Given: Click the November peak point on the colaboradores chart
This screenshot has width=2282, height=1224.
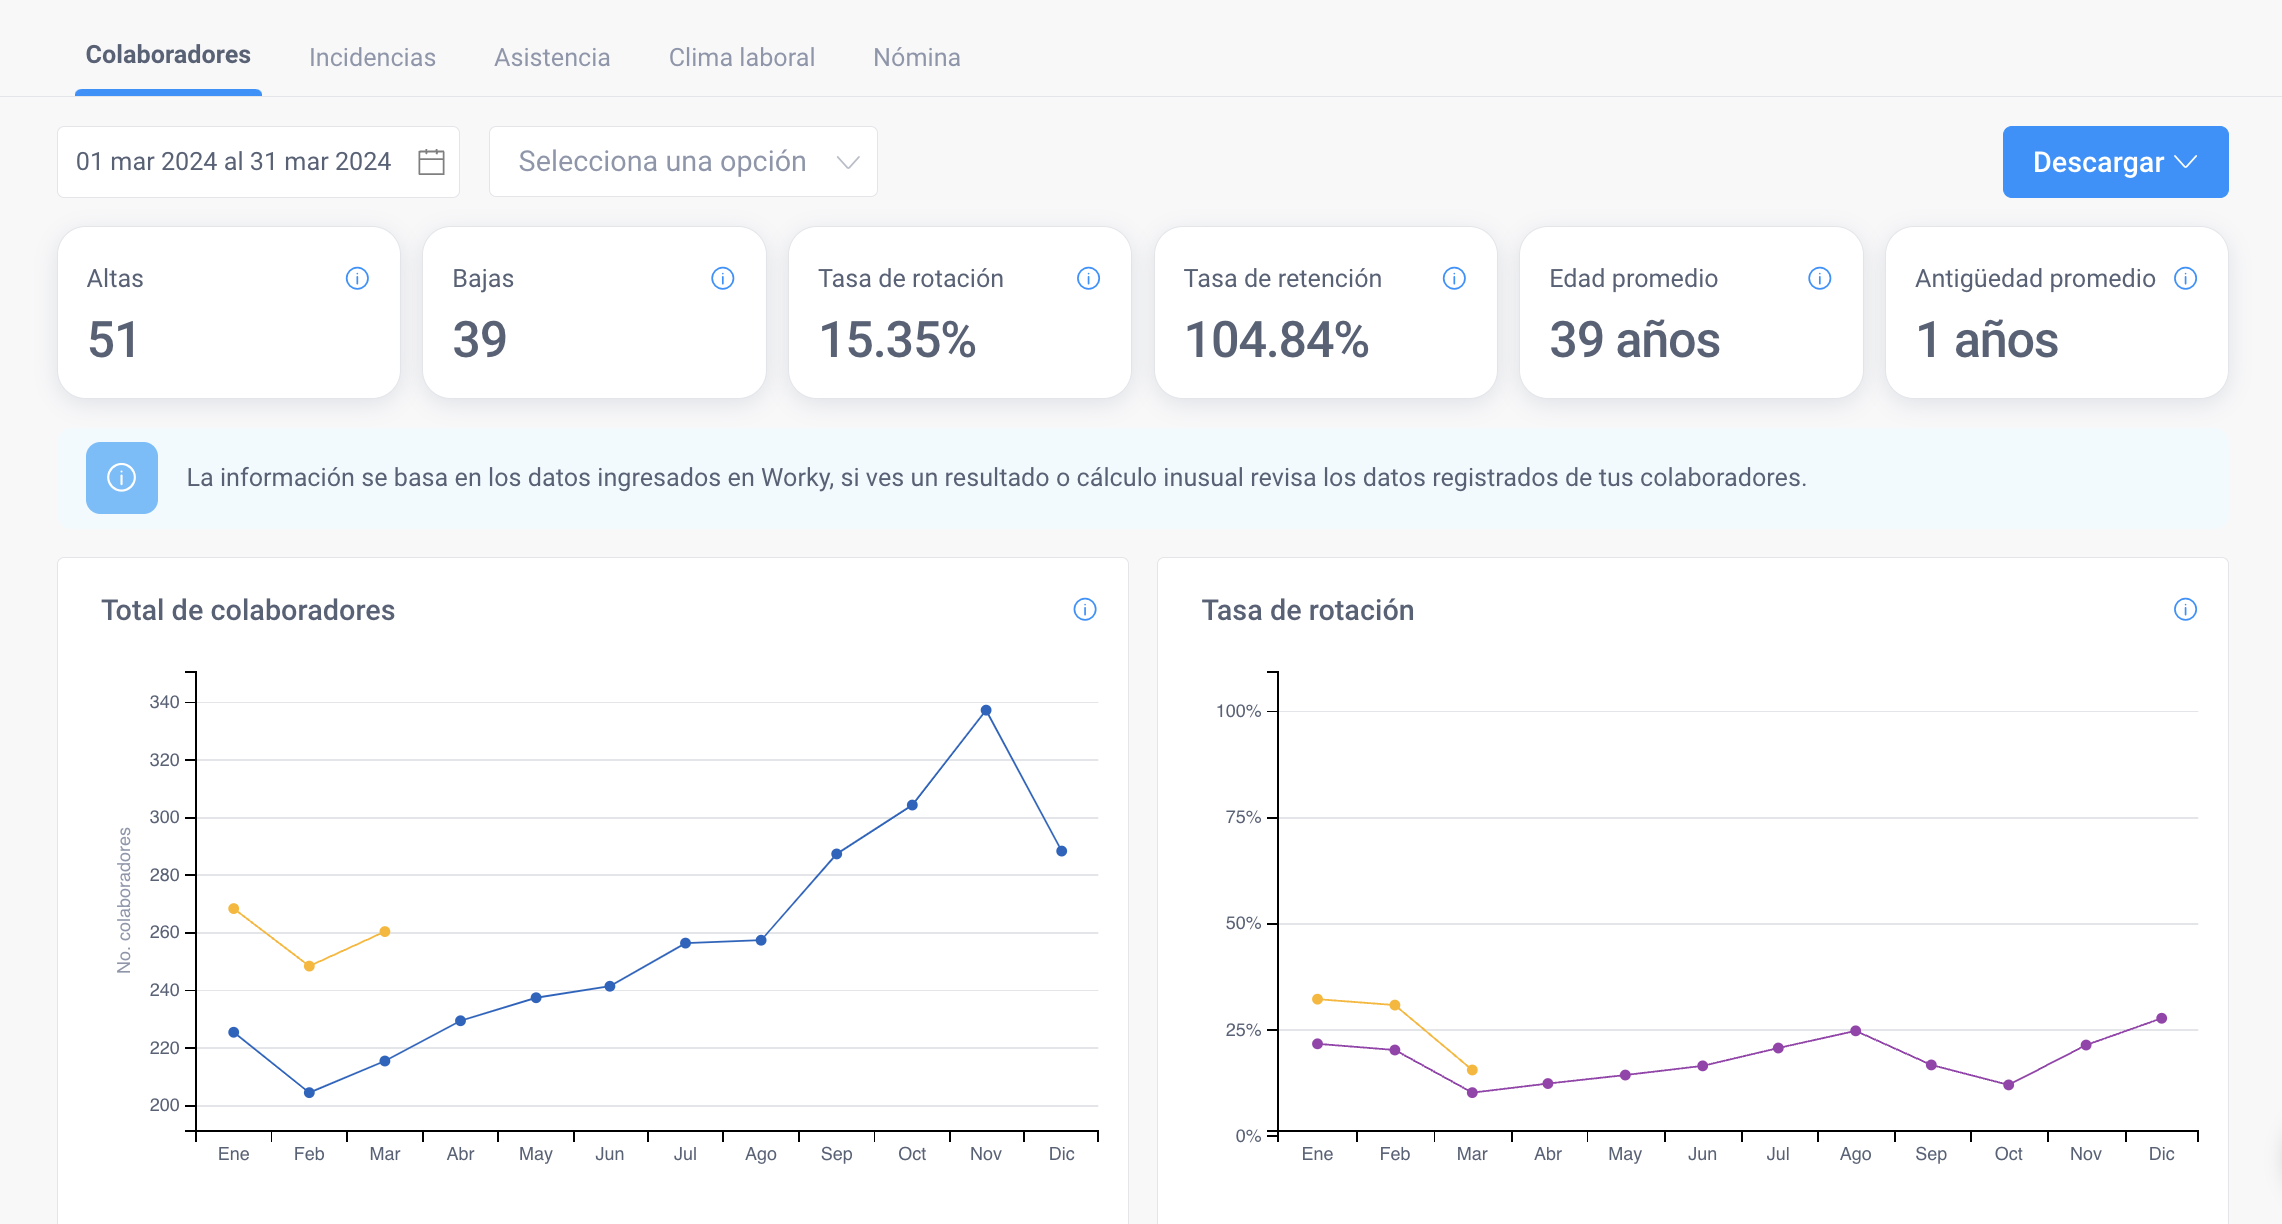Looking at the screenshot, I should pos(985,709).
